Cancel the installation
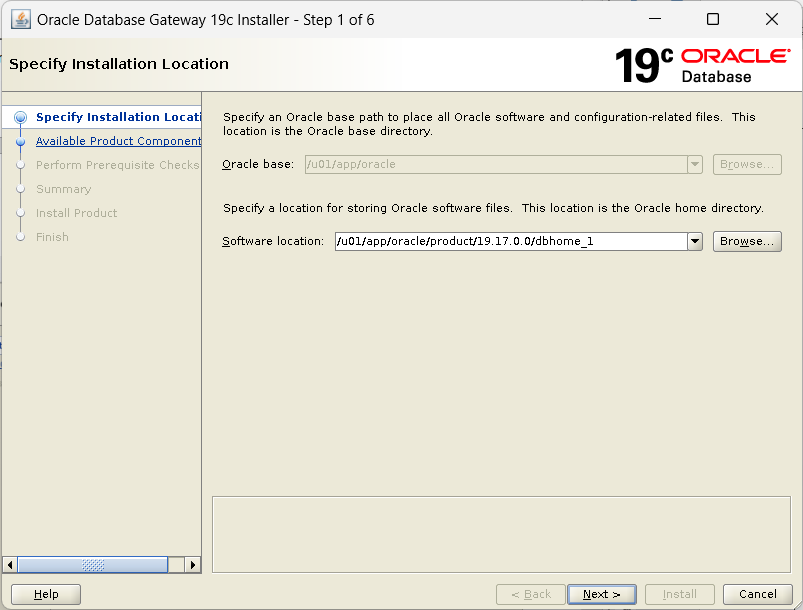 757,594
